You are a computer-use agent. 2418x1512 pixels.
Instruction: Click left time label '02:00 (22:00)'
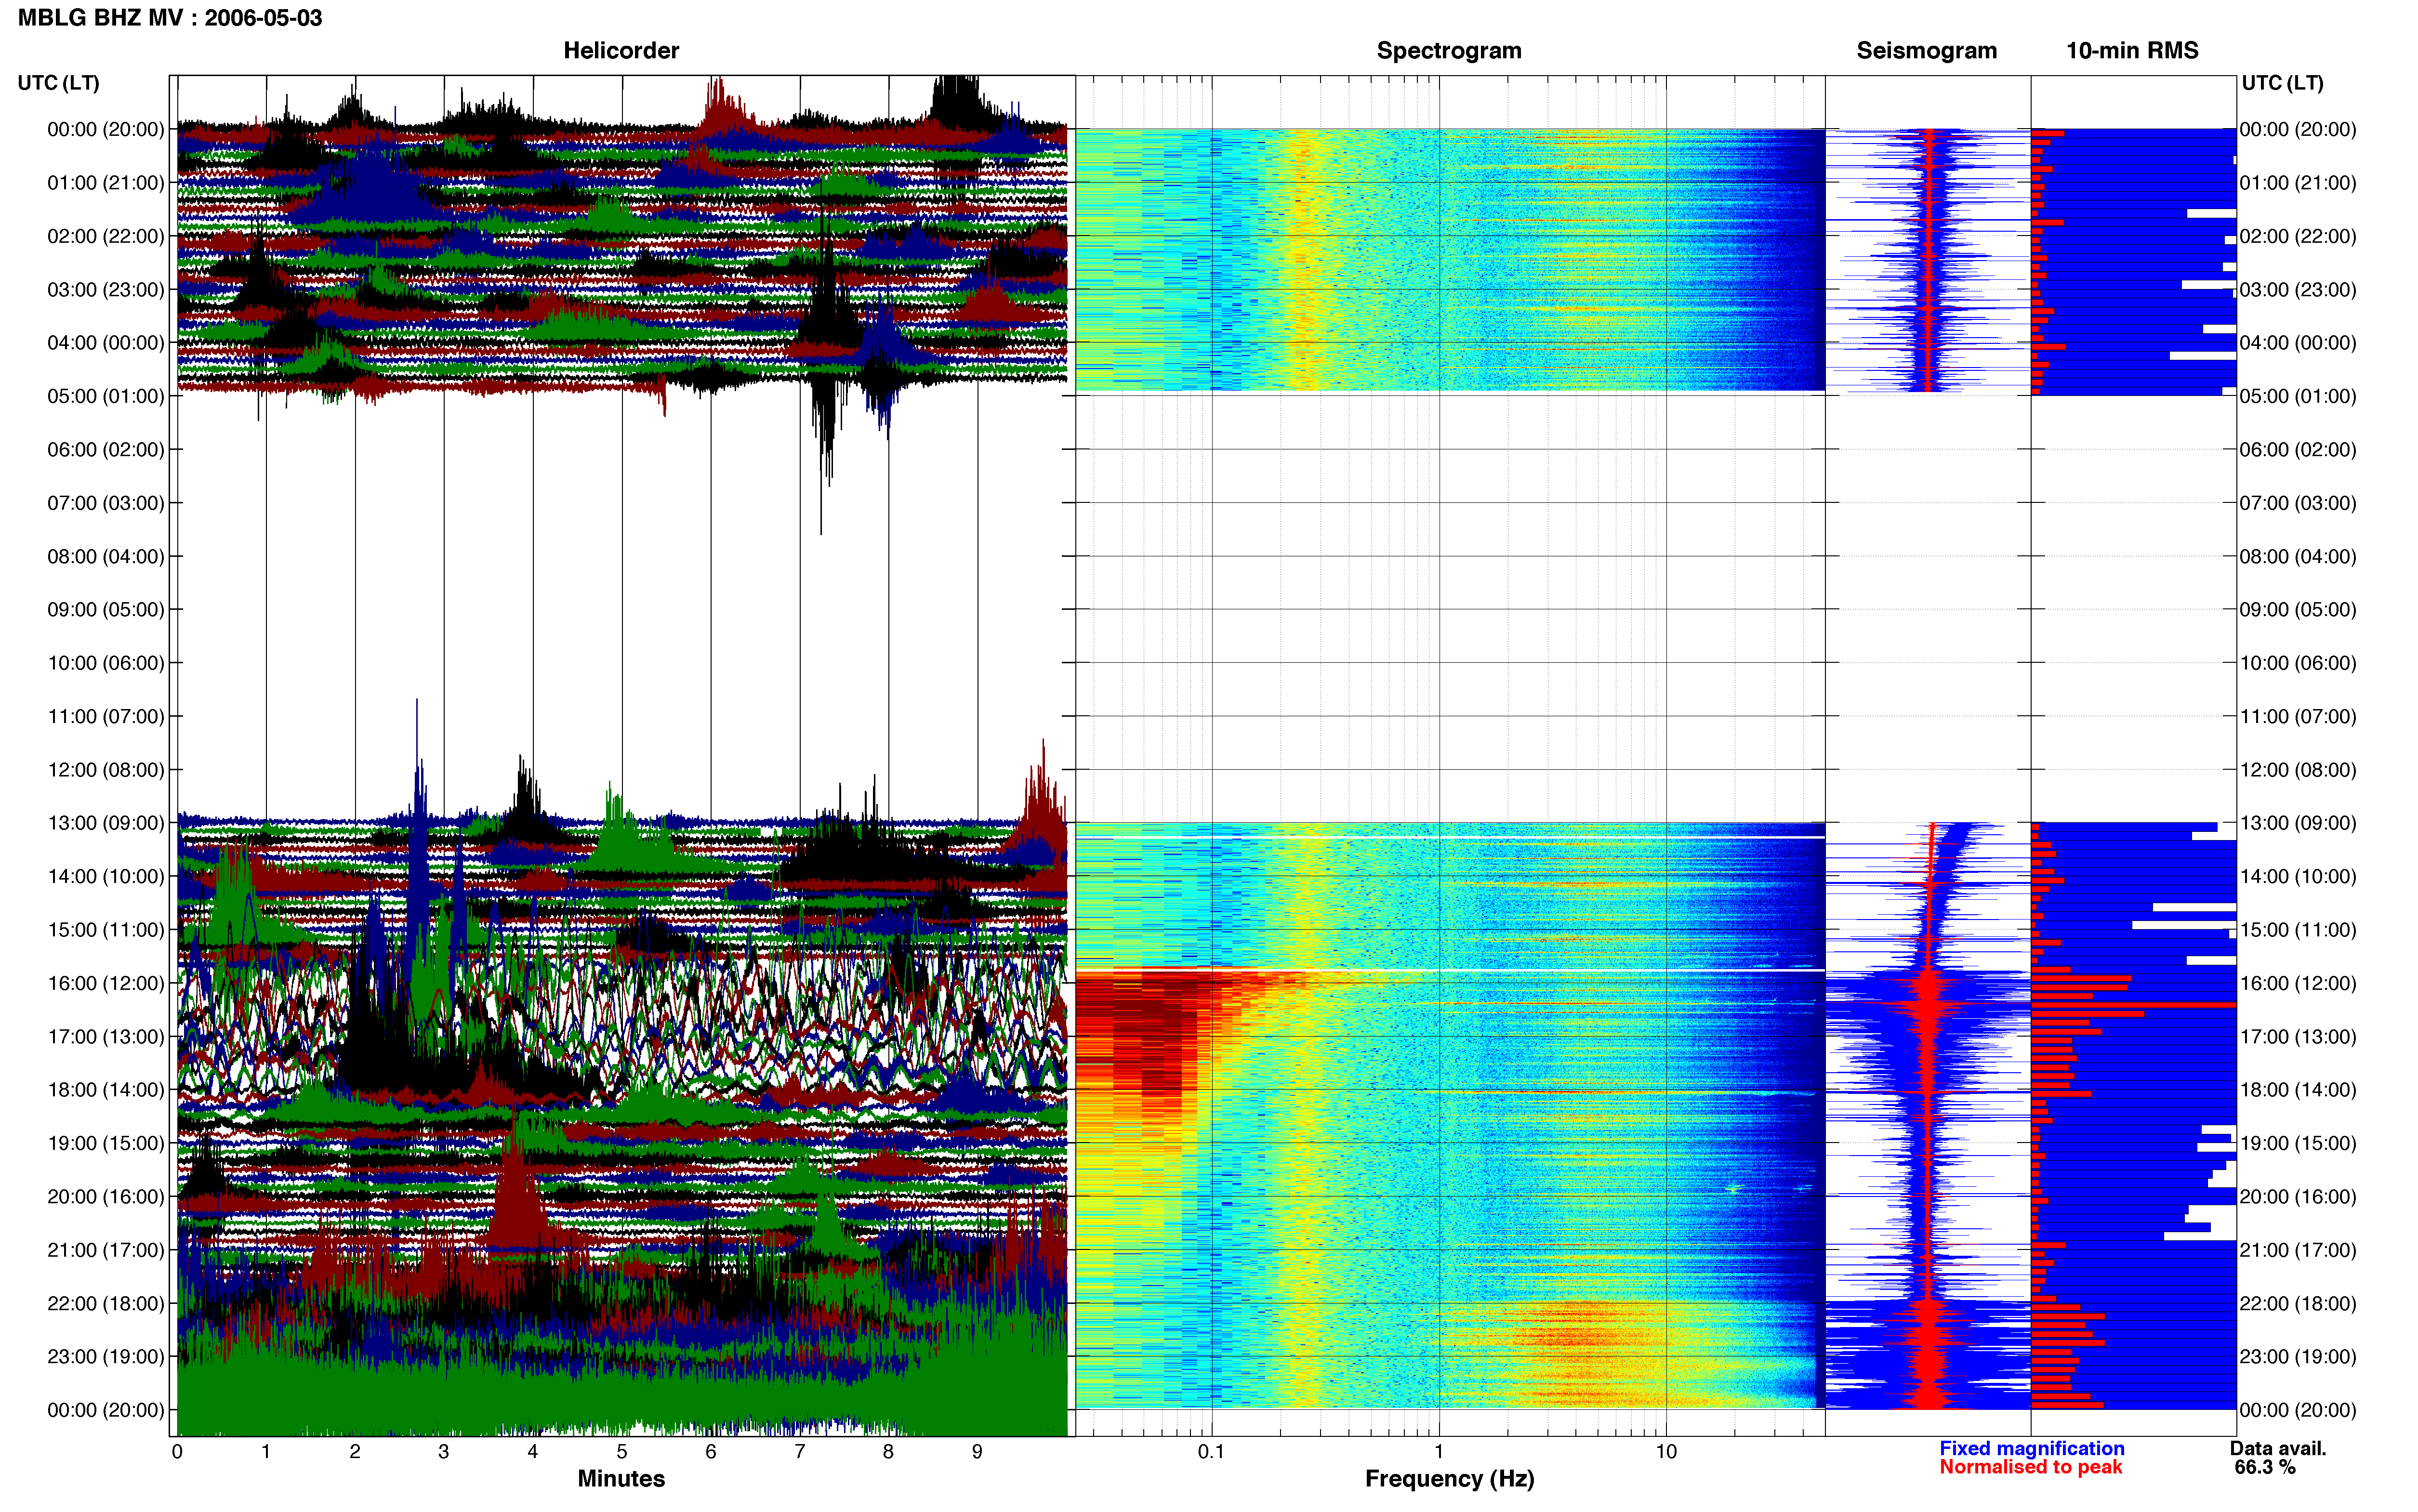pyautogui.click(x=106, y=236)
